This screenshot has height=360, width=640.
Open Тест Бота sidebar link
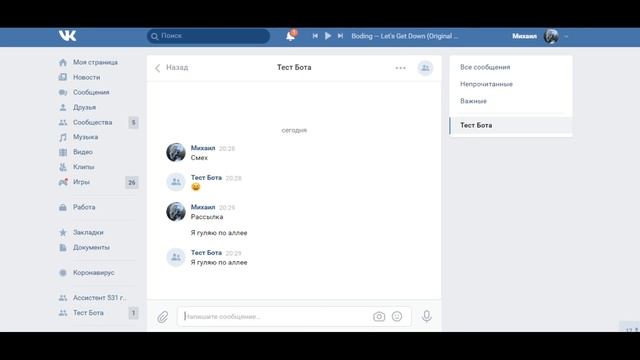[88, 313]
